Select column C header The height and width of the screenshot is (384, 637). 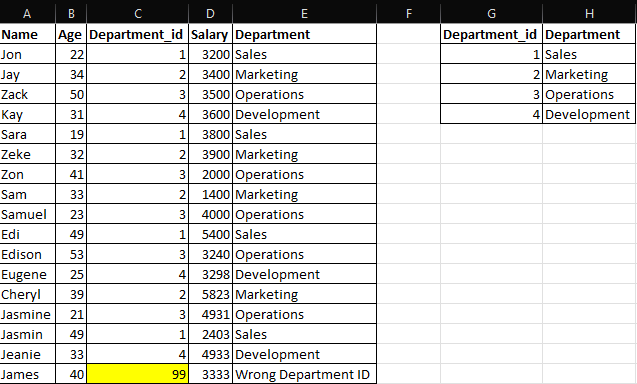(138, 13)
